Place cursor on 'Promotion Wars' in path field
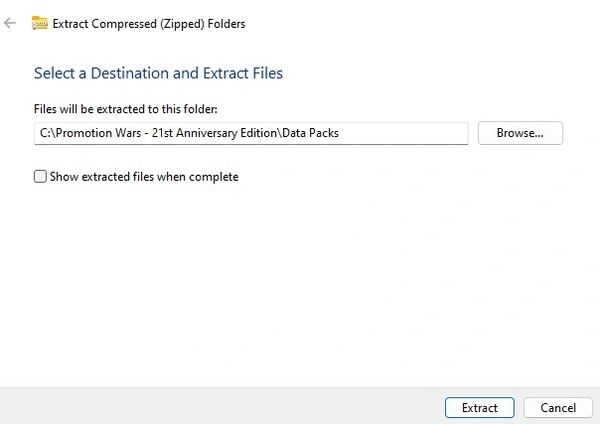The width and height of the screenshot is (600, 424). pyautogui.click(x=98, y=133)
